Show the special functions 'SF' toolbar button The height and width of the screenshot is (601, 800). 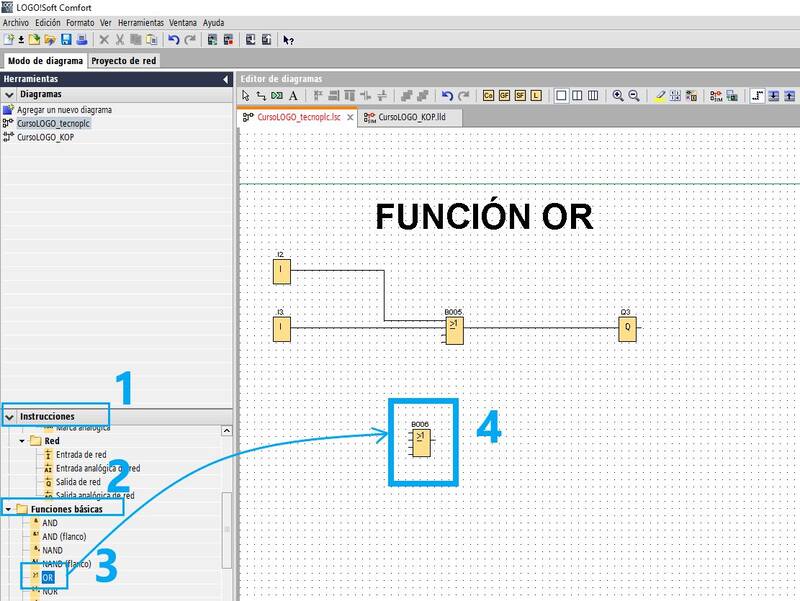click(x=520, y=96)
